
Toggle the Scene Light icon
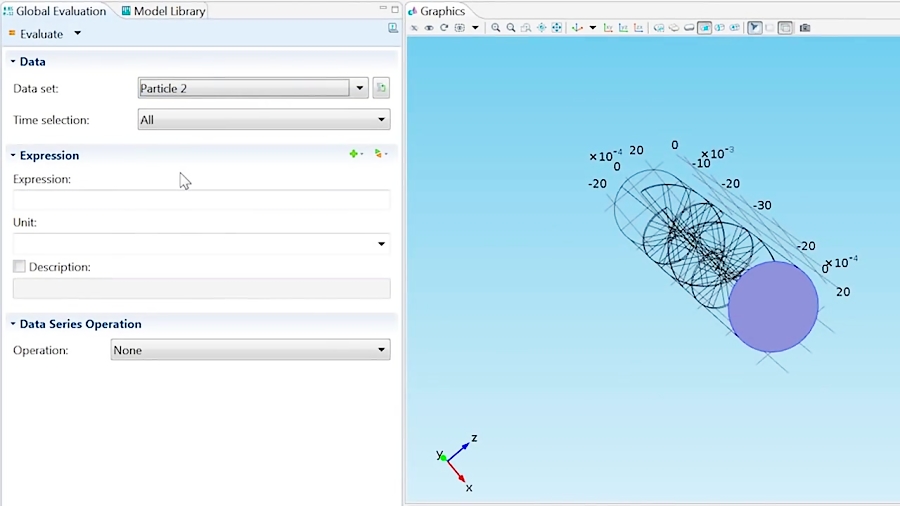659,28
